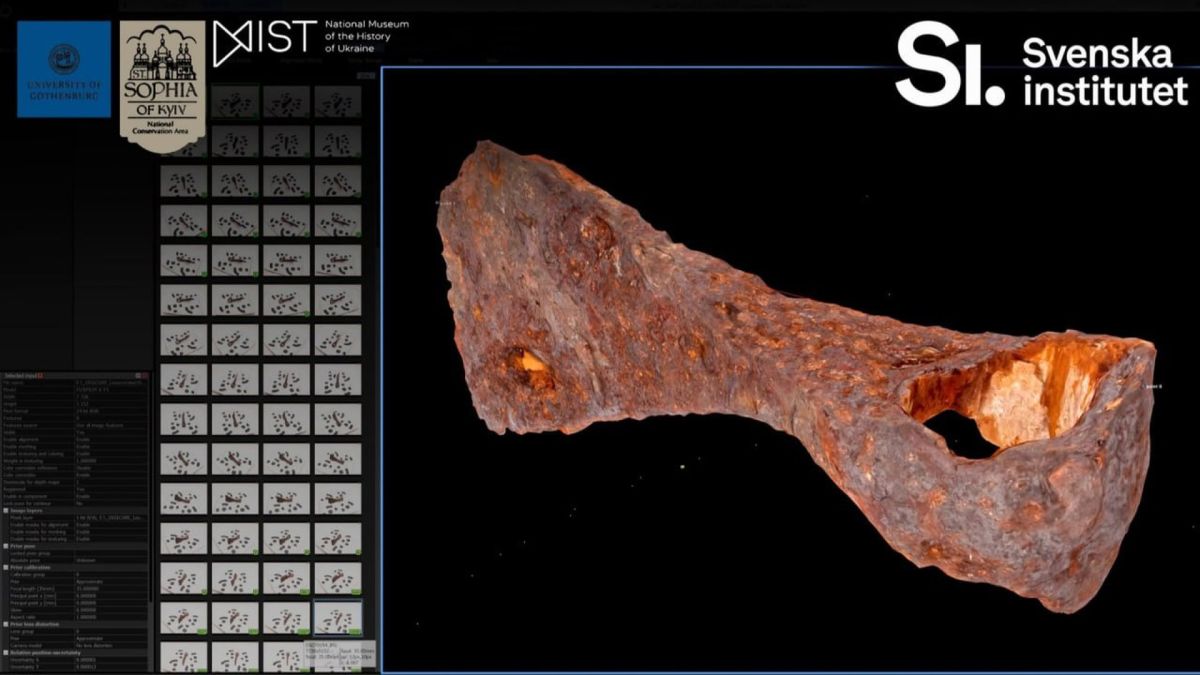The image size is (1200, 675).
Task: Select the control point marker at model's upper-left edge
Action: point(440,202)
